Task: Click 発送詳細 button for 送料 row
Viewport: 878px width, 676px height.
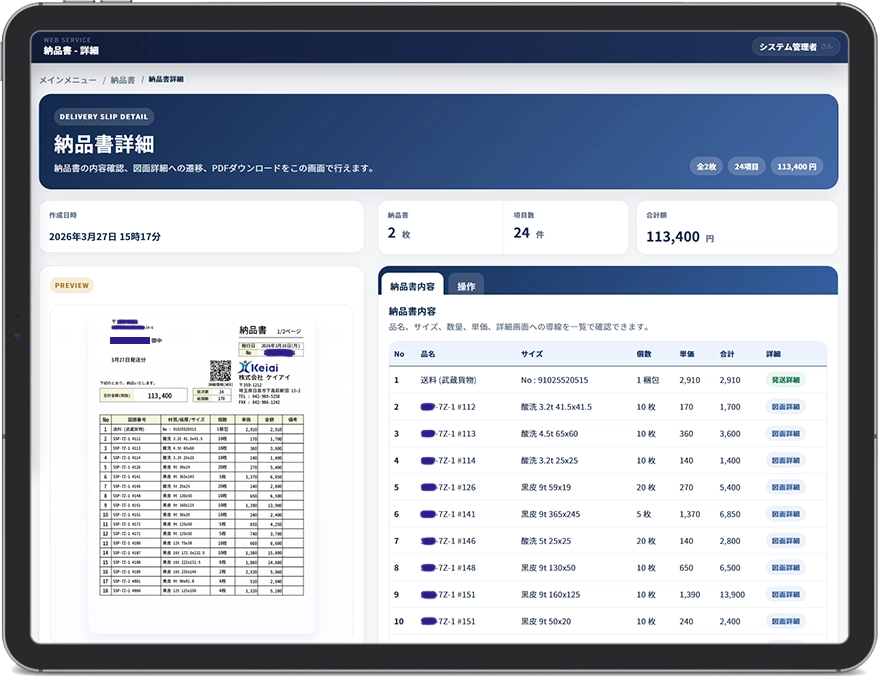Action: pyautogui.click(x=786, y=380)
